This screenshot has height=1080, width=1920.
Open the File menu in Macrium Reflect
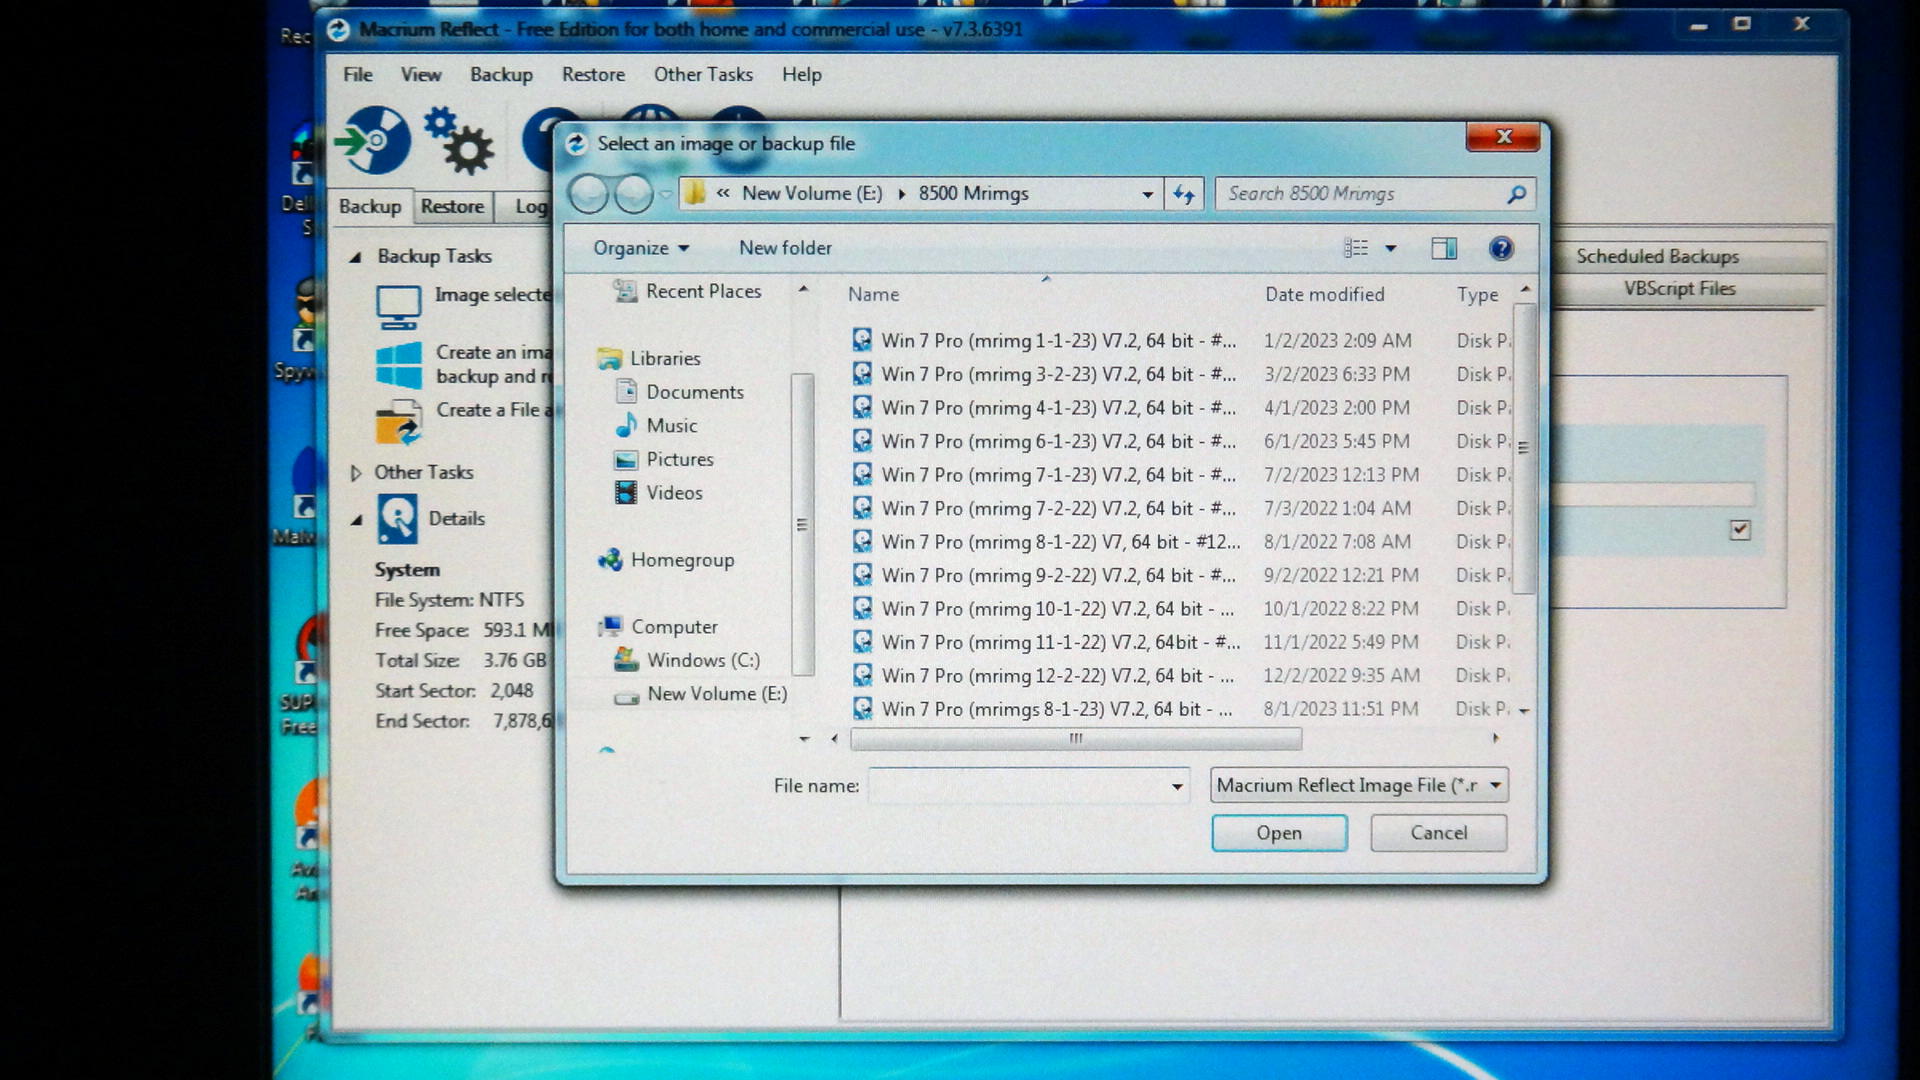357,74
